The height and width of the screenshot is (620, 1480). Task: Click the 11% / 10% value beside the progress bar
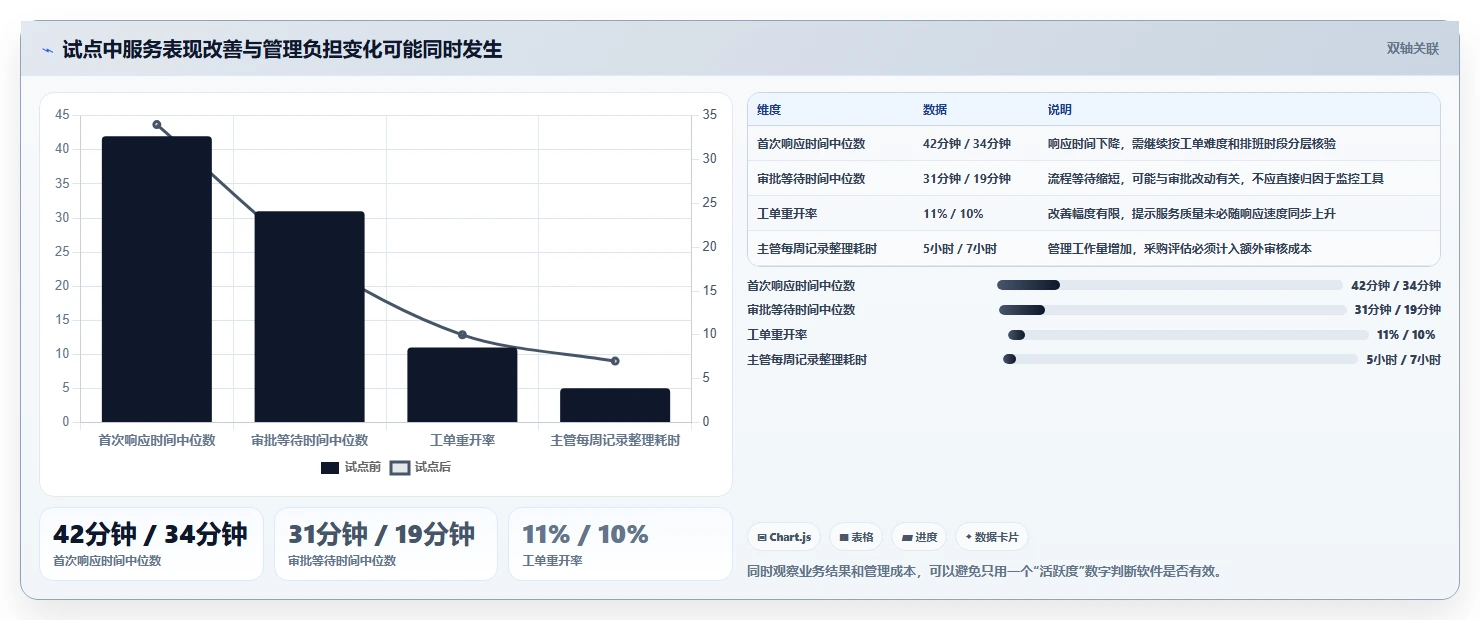coord(1408,335)
